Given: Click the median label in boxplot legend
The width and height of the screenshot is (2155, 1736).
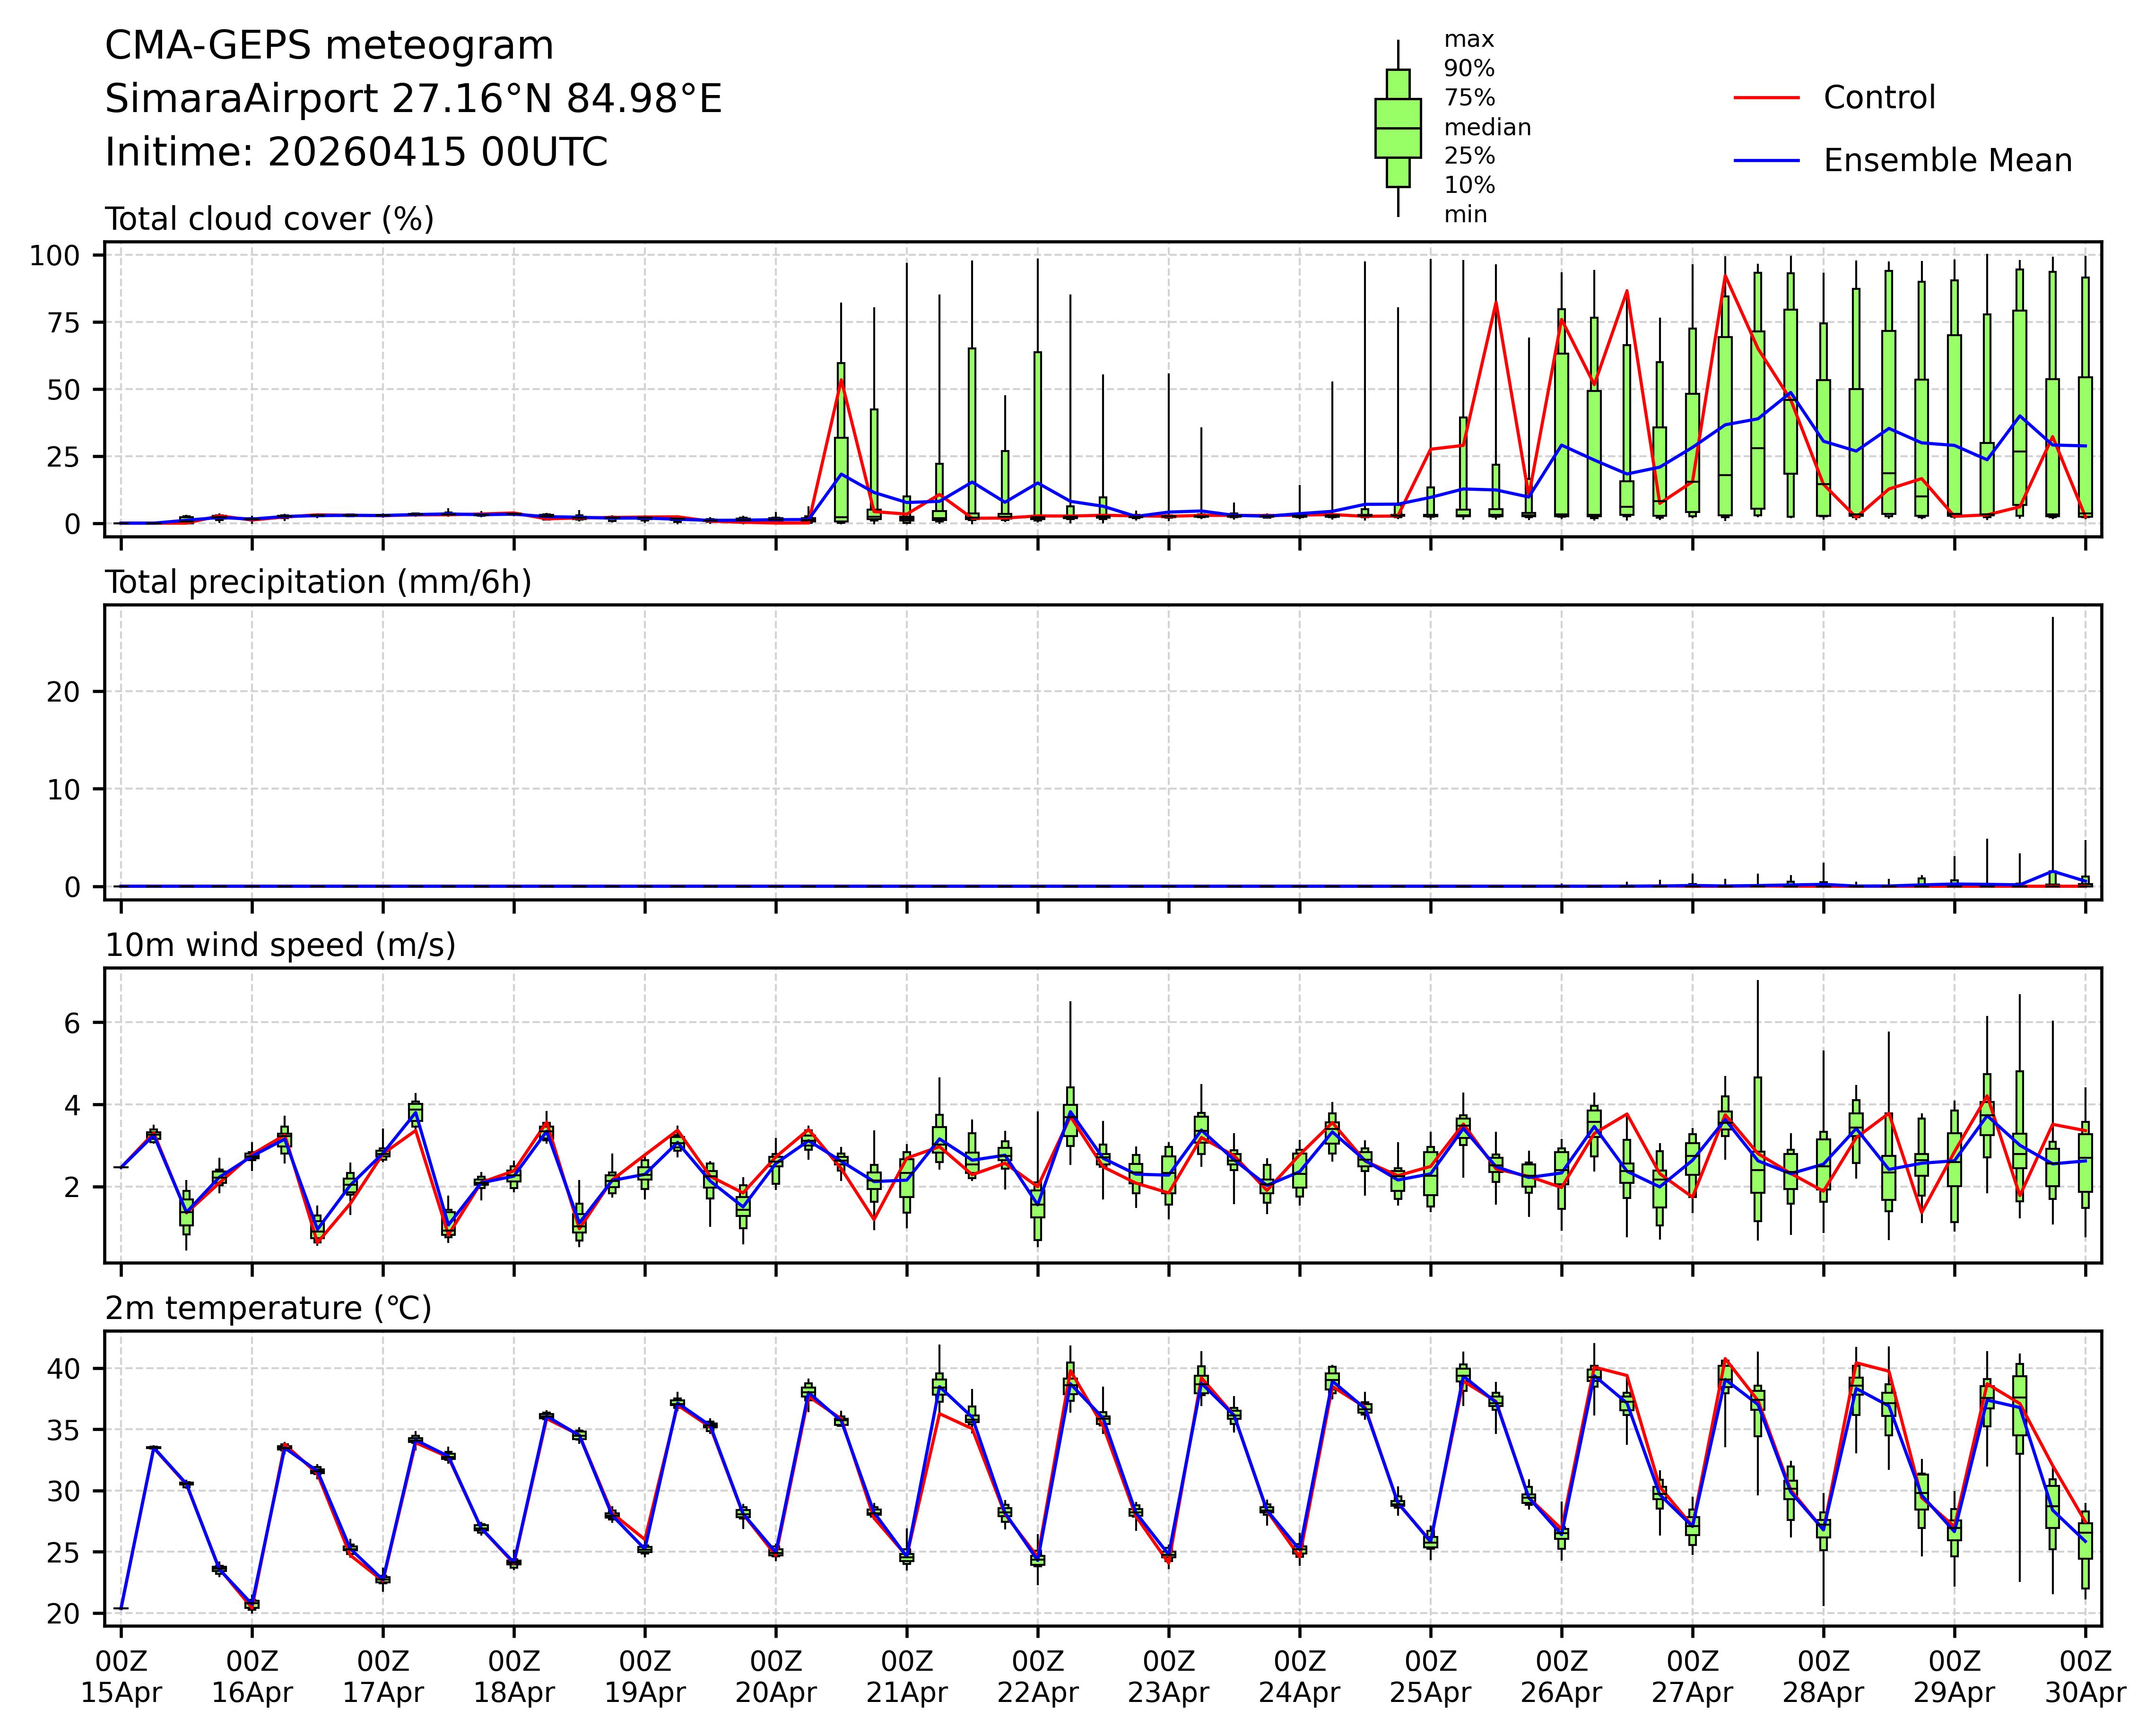Looking at the screenshot, I should (x=1487, y=127).
